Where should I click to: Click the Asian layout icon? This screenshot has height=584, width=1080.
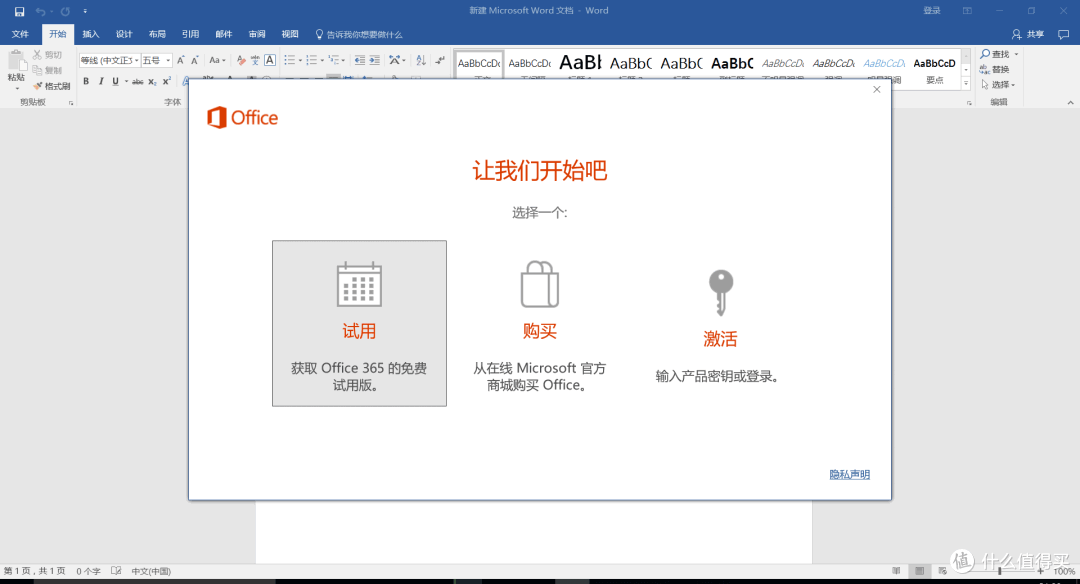(397, 61)
